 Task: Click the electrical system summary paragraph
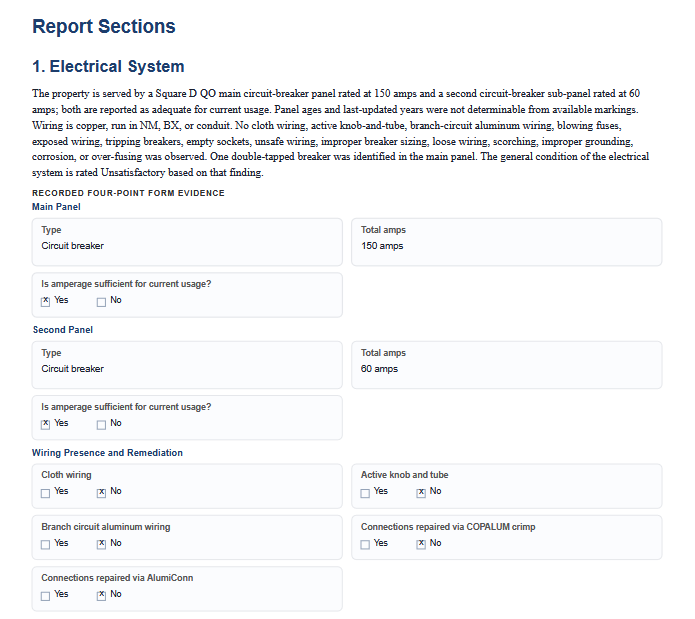(340, 133)
